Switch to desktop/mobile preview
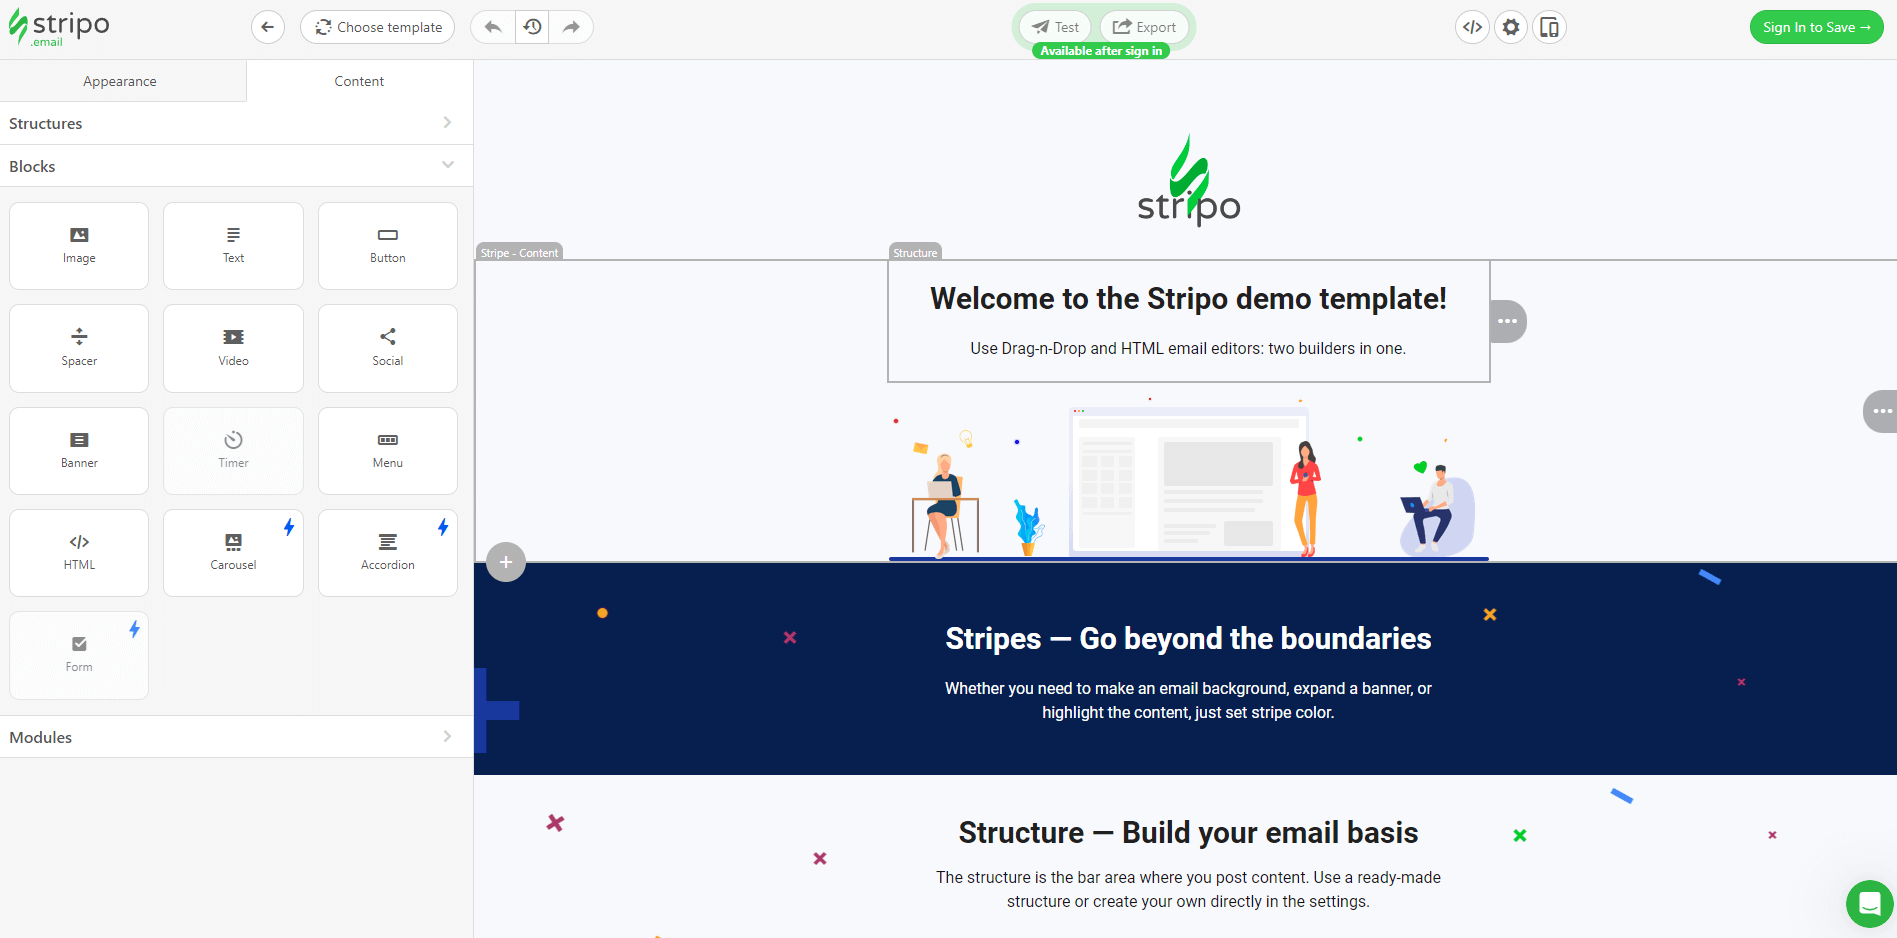The height and width of the screenshot is (938, 1897). pos(1549,27)
